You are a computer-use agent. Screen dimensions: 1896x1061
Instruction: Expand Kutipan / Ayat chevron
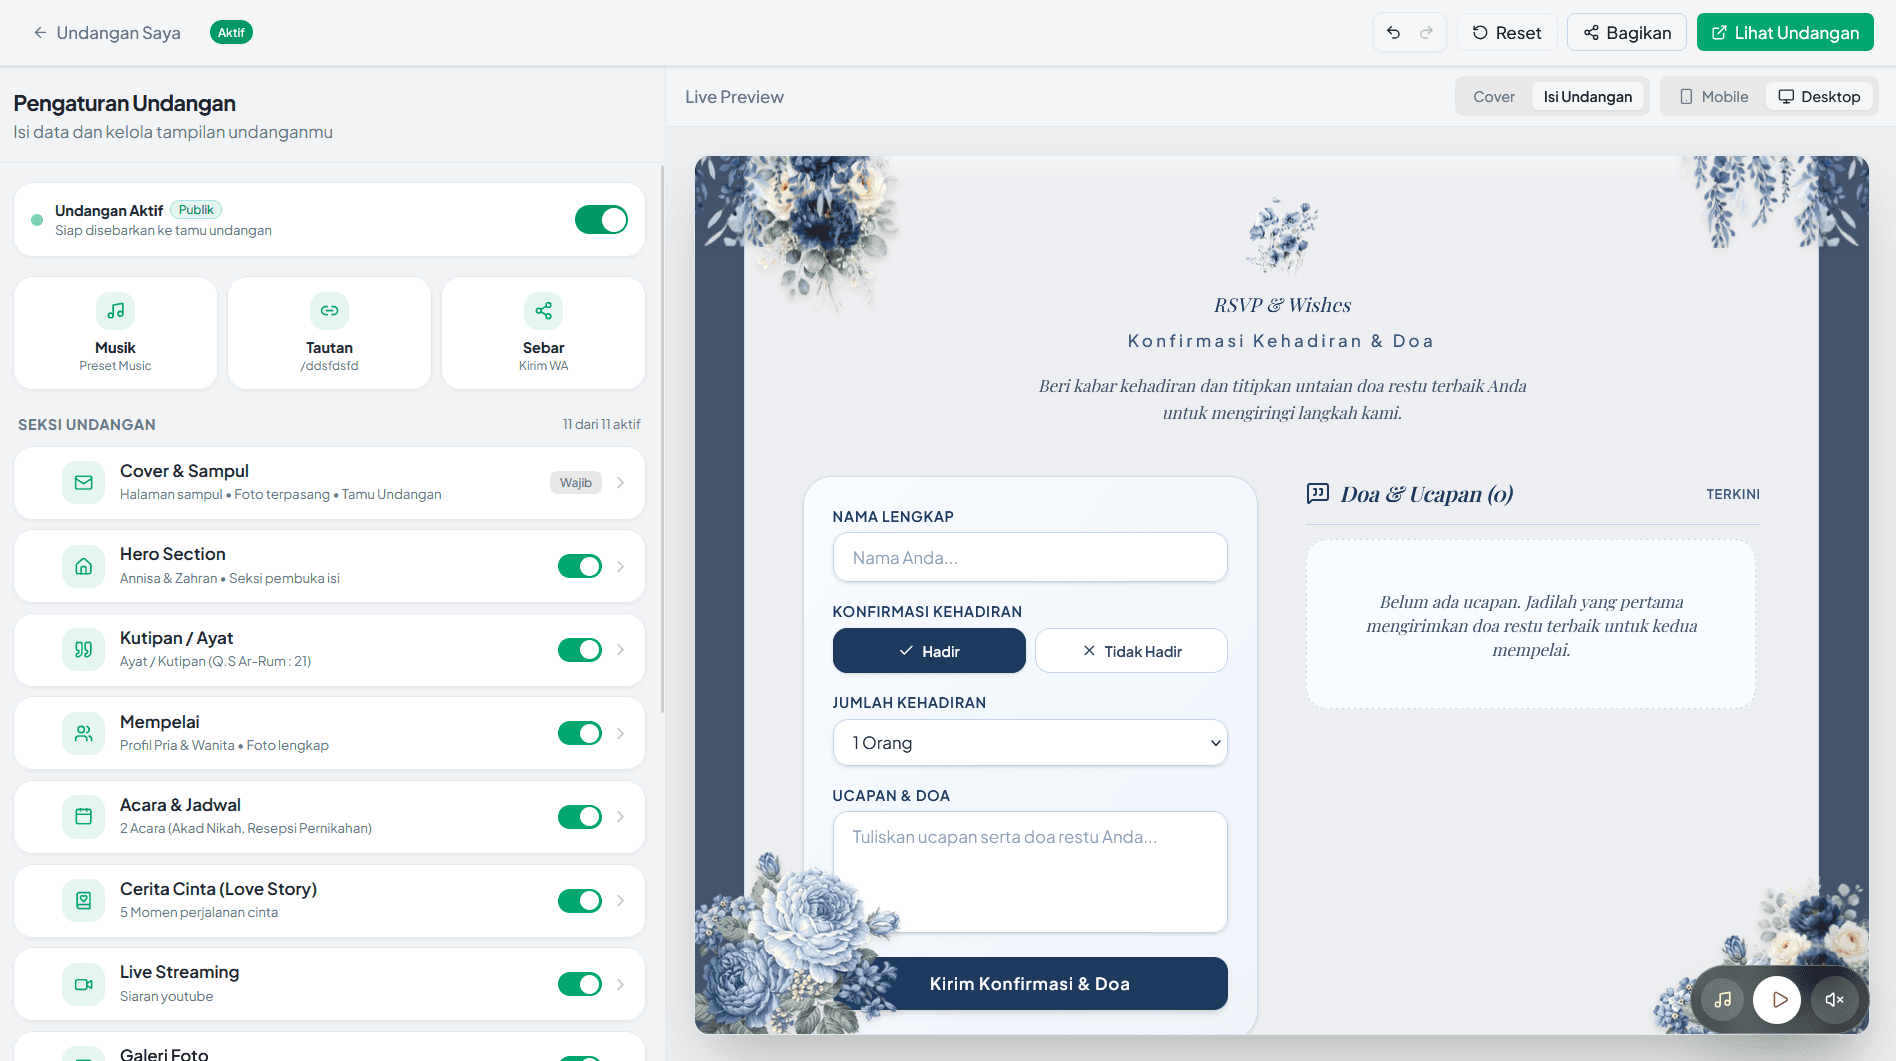[x=621, y=650]
